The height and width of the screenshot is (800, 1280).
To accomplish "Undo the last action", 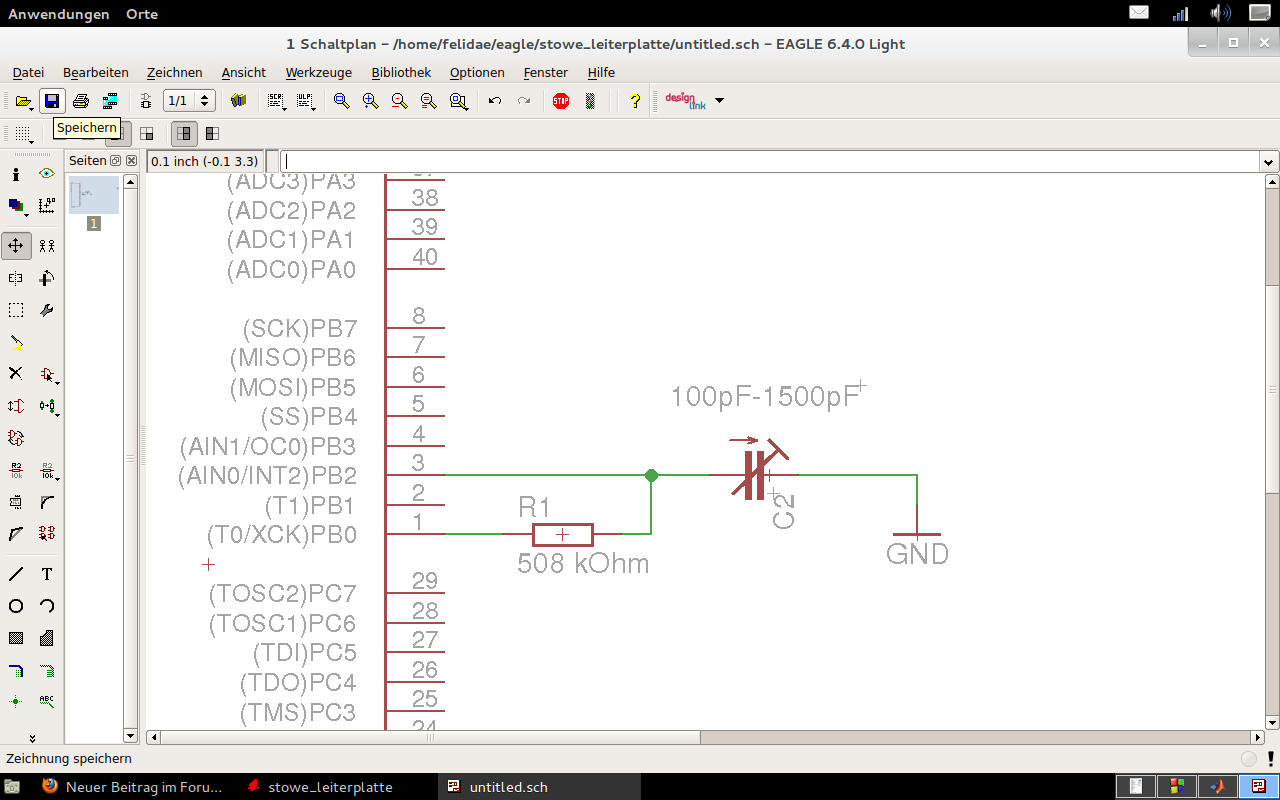I will click(495, 101).
